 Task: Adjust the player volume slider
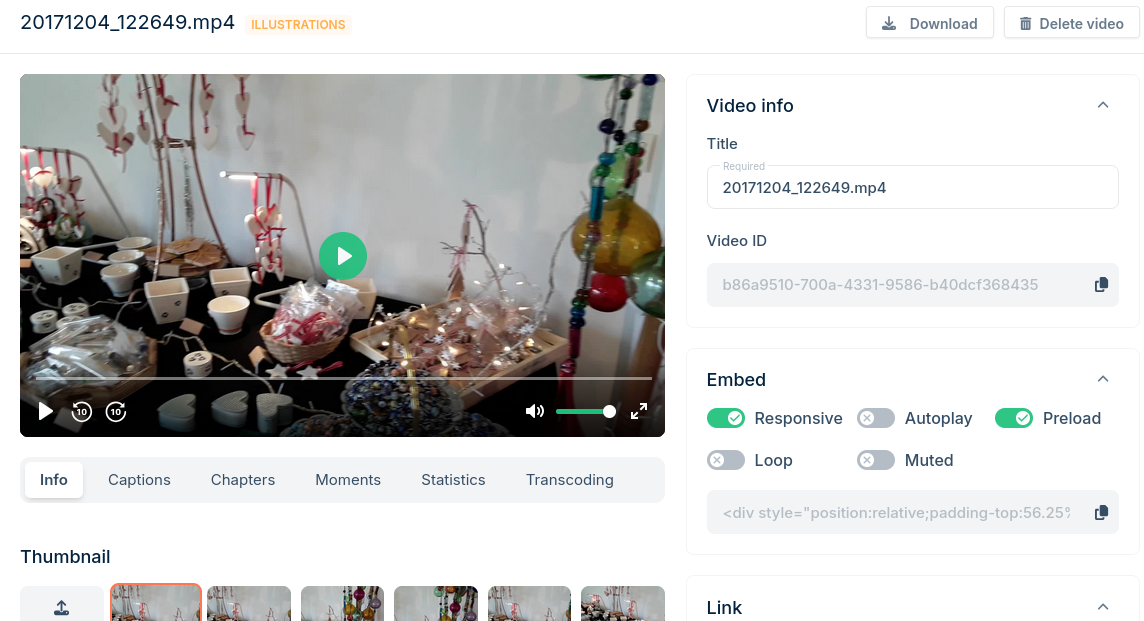[586, 412]
